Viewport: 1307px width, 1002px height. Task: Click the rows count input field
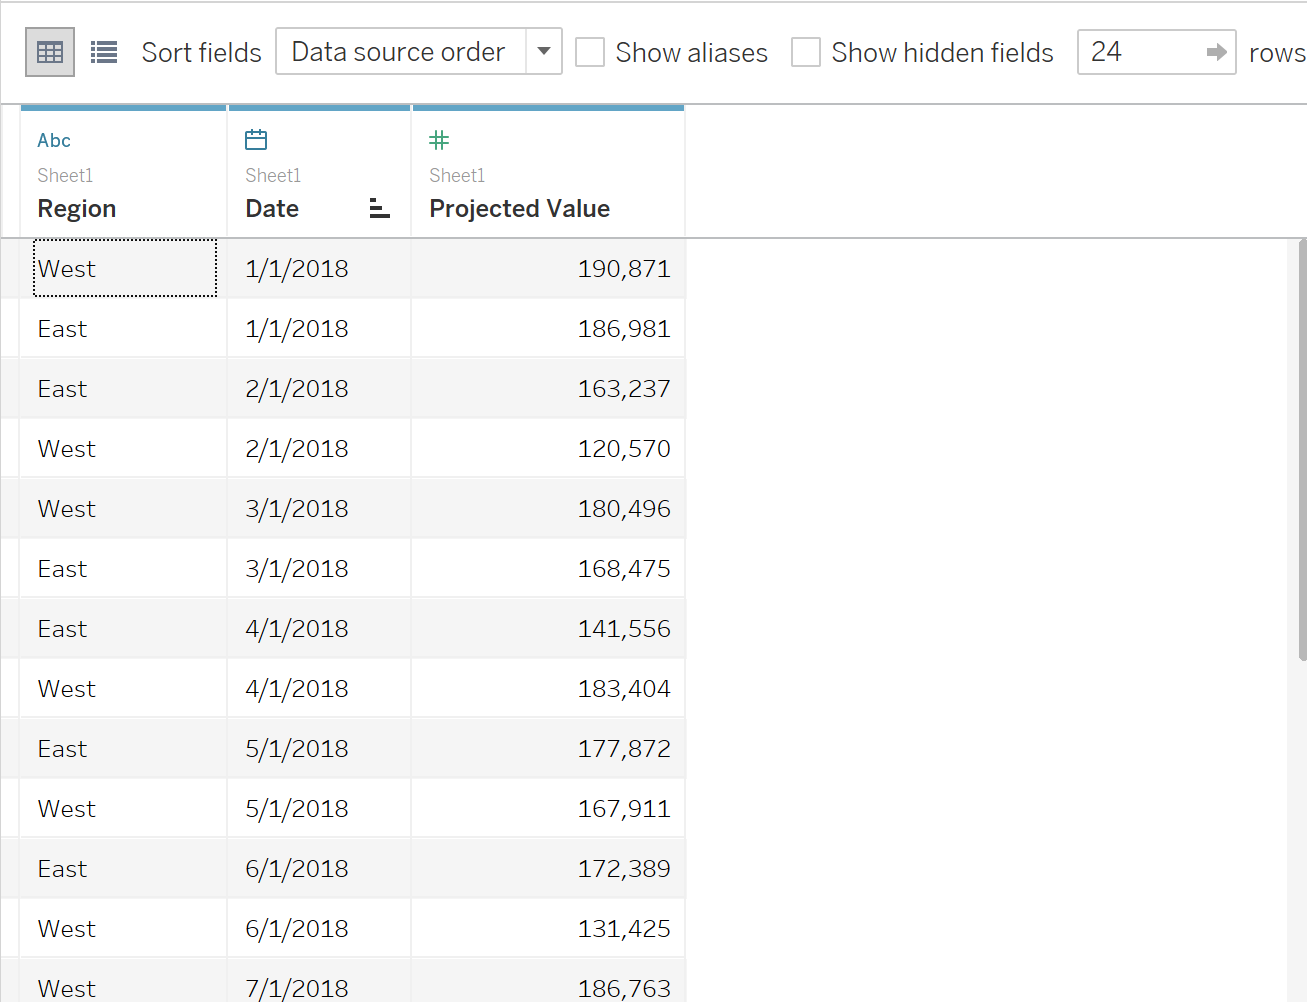[x=1140, y=52]
